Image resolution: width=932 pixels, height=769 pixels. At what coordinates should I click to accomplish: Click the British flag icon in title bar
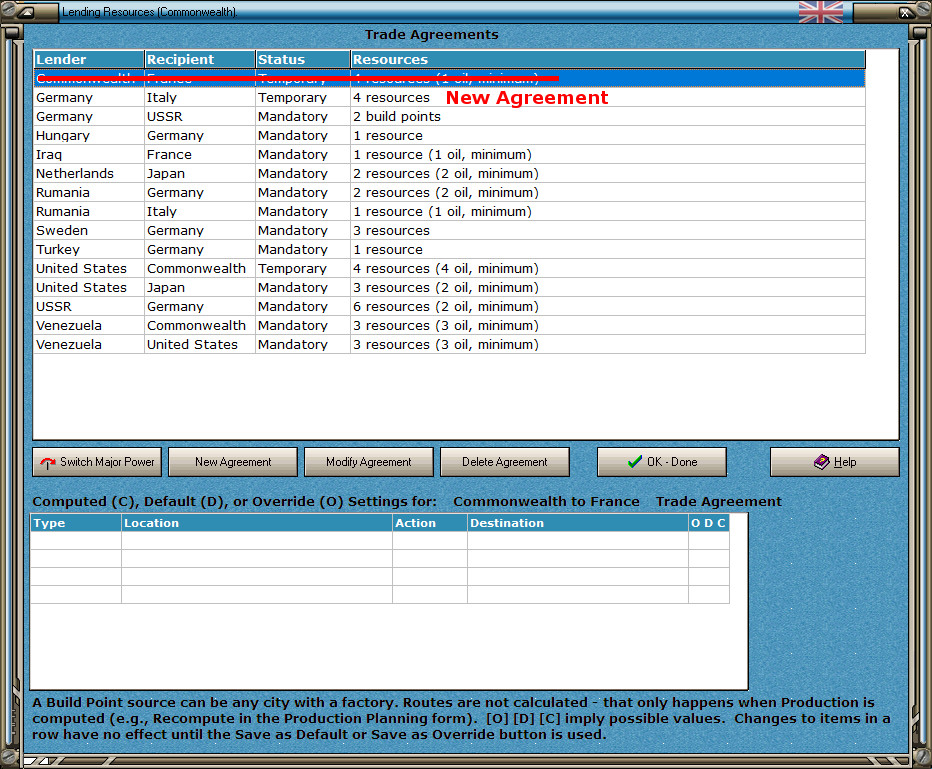[x=820, y=12]
